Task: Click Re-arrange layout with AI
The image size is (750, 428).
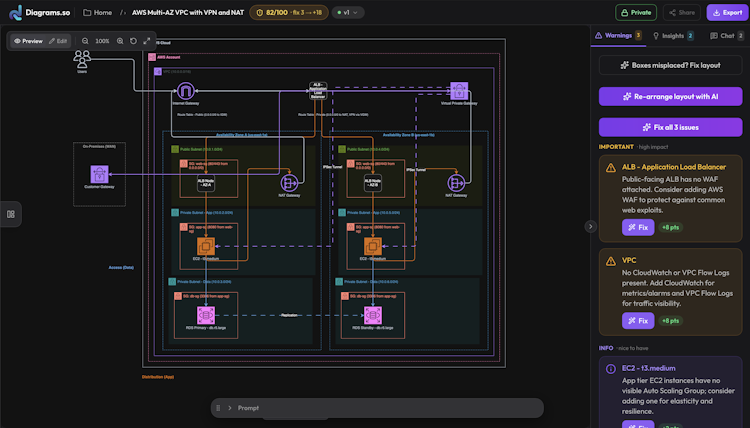Action: click(x=671, y=97)
